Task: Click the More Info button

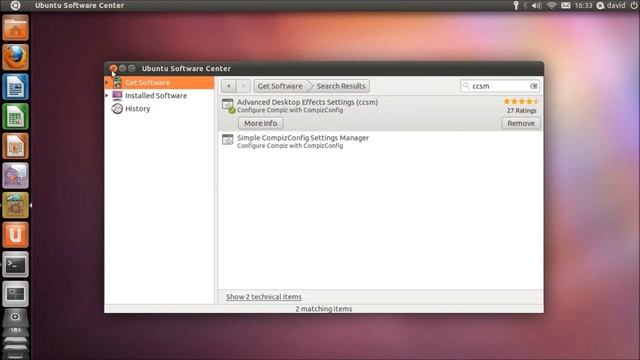Action: click(260, 123)
